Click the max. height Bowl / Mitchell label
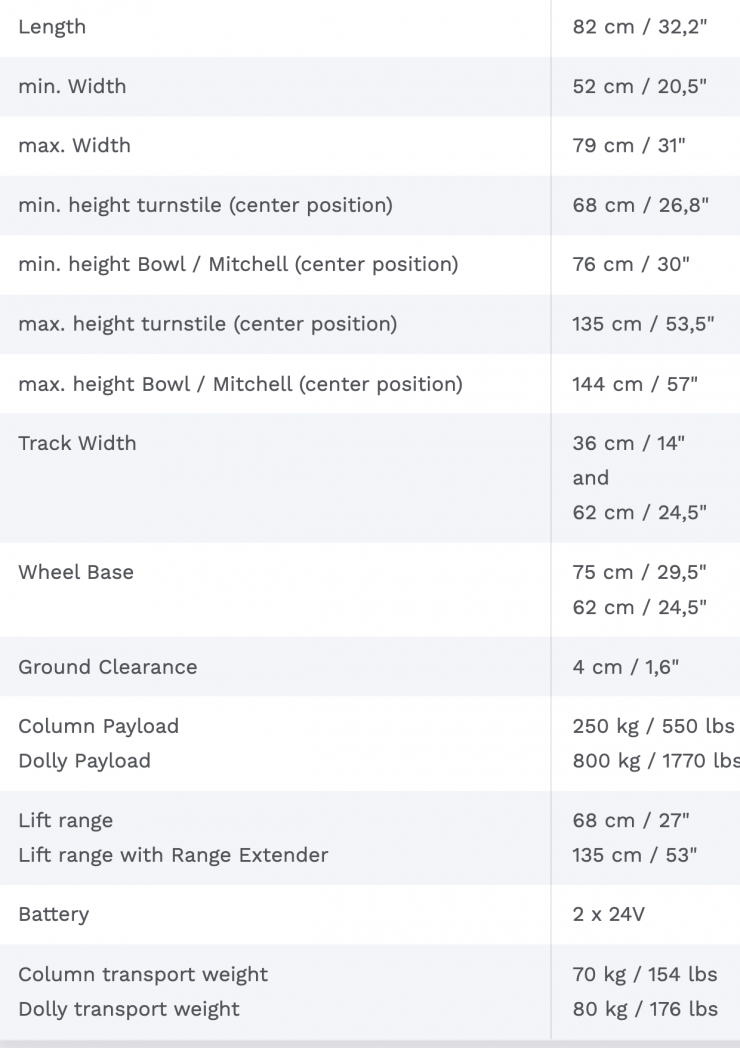Viewport: 740px width, 1048px height. [x=240, y=384]
